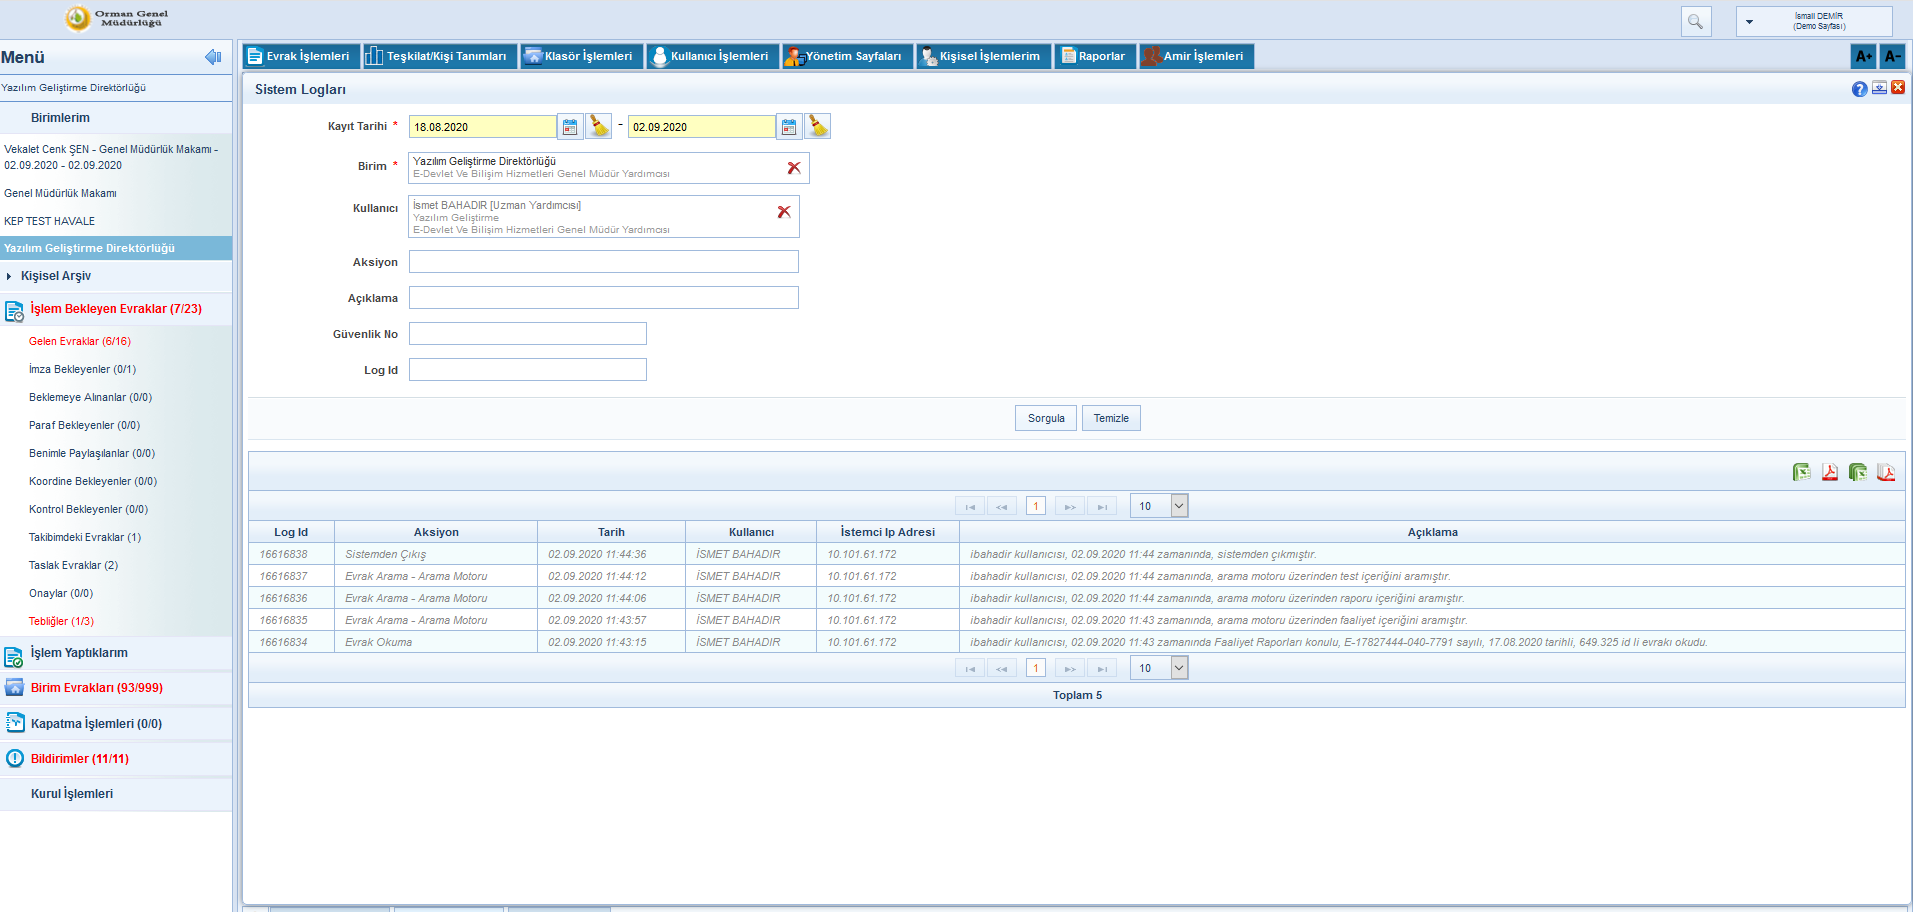Click into the Aksiyon input field
This screenshot has width=1913, height=912.
(x=603, y=262)
